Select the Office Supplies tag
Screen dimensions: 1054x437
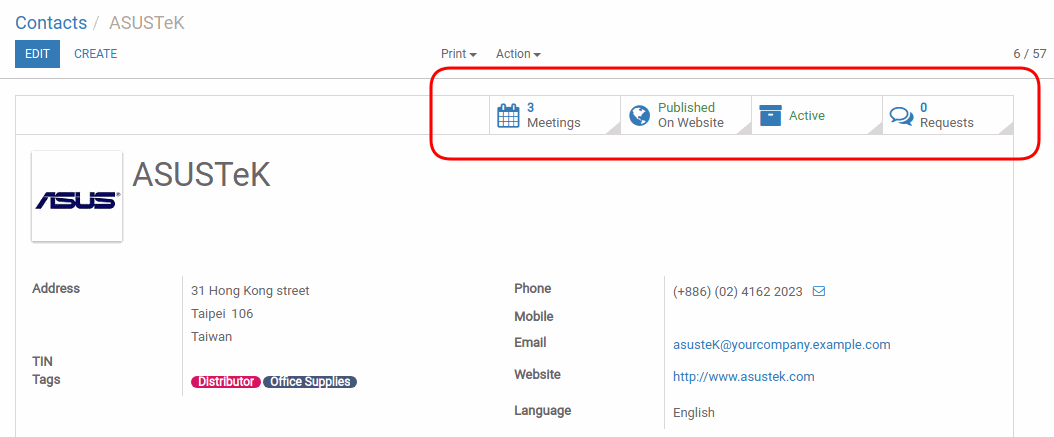click(x=310, y=382)
